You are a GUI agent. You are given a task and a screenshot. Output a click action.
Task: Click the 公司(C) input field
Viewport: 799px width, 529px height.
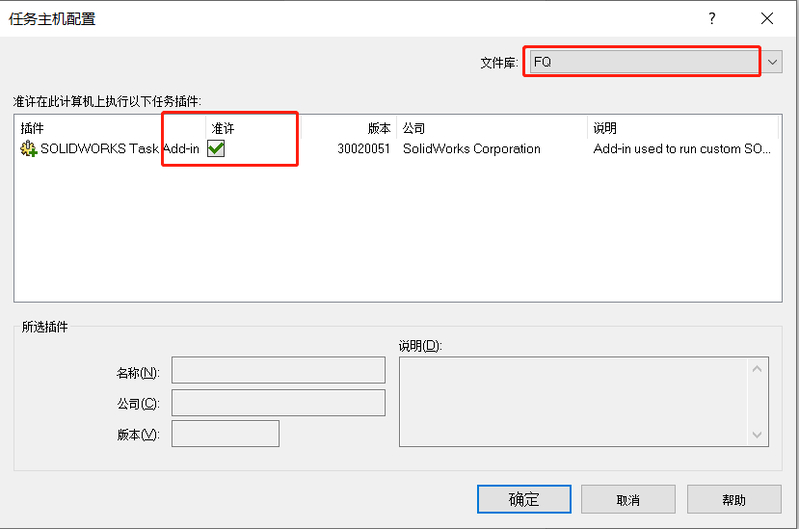[278, 403]
